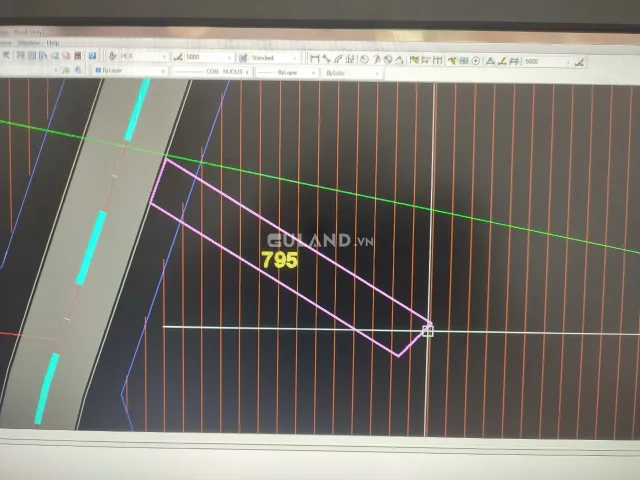Screen dimensions: 640x480
Task: Select the Dimension Edit tool
Action: 490,61
